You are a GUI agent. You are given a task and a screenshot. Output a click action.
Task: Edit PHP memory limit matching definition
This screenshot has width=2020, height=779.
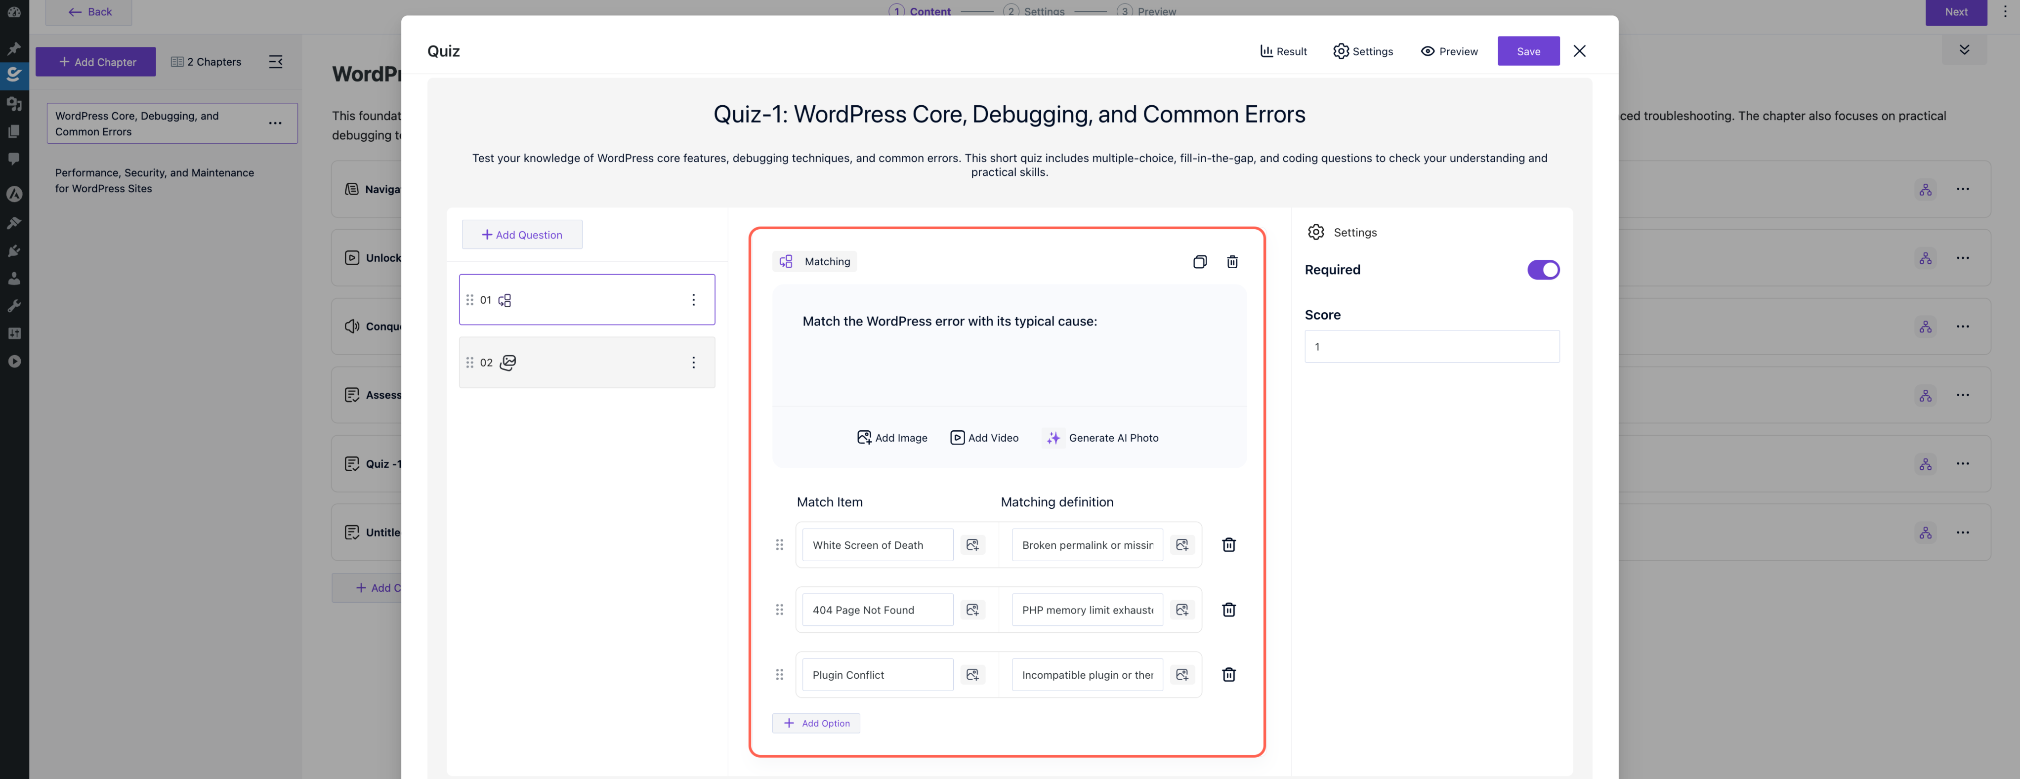(1087, 610)
